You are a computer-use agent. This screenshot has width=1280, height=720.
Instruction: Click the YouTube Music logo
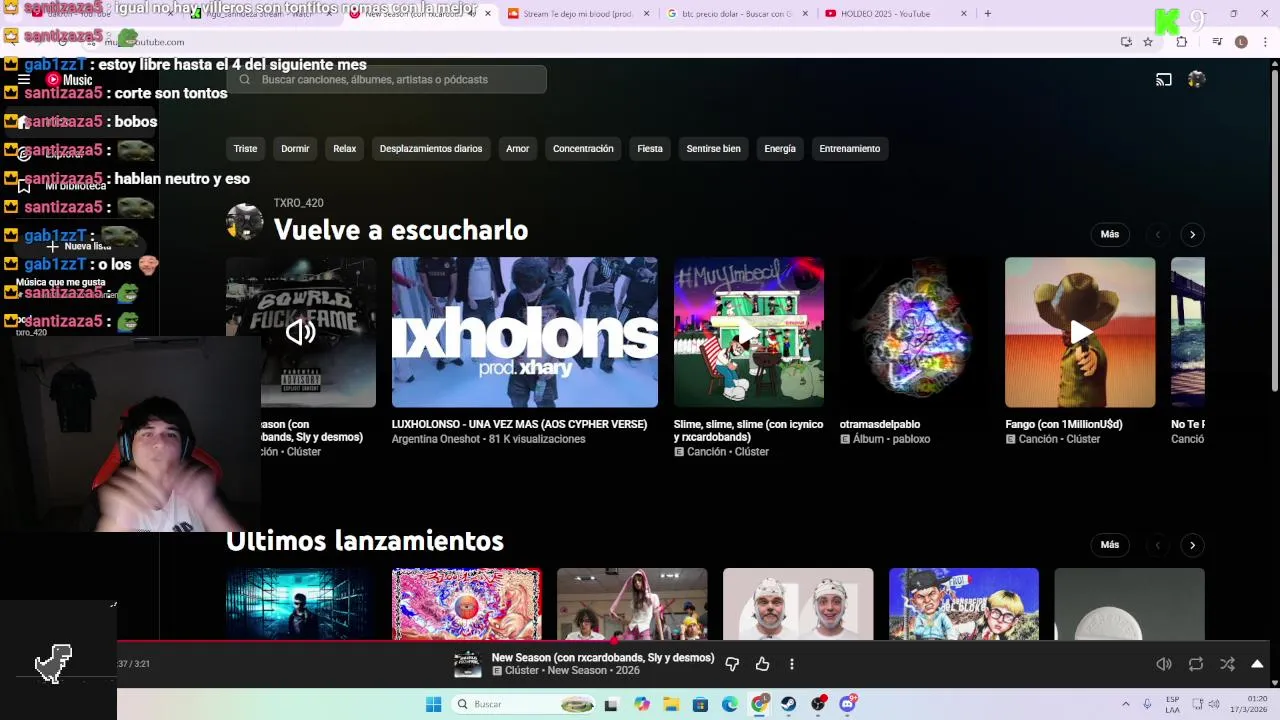(x=69, y=79)
